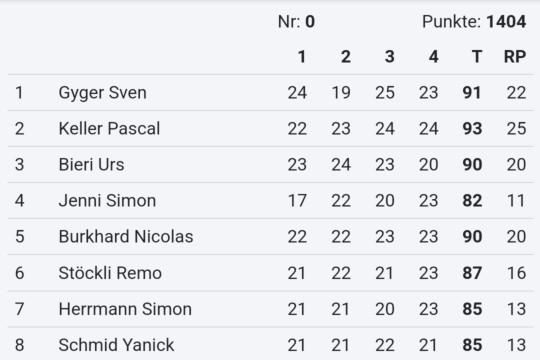Select the Herrmann Simon name
Screen dimensions: 540x360
[x=125, y=309]
